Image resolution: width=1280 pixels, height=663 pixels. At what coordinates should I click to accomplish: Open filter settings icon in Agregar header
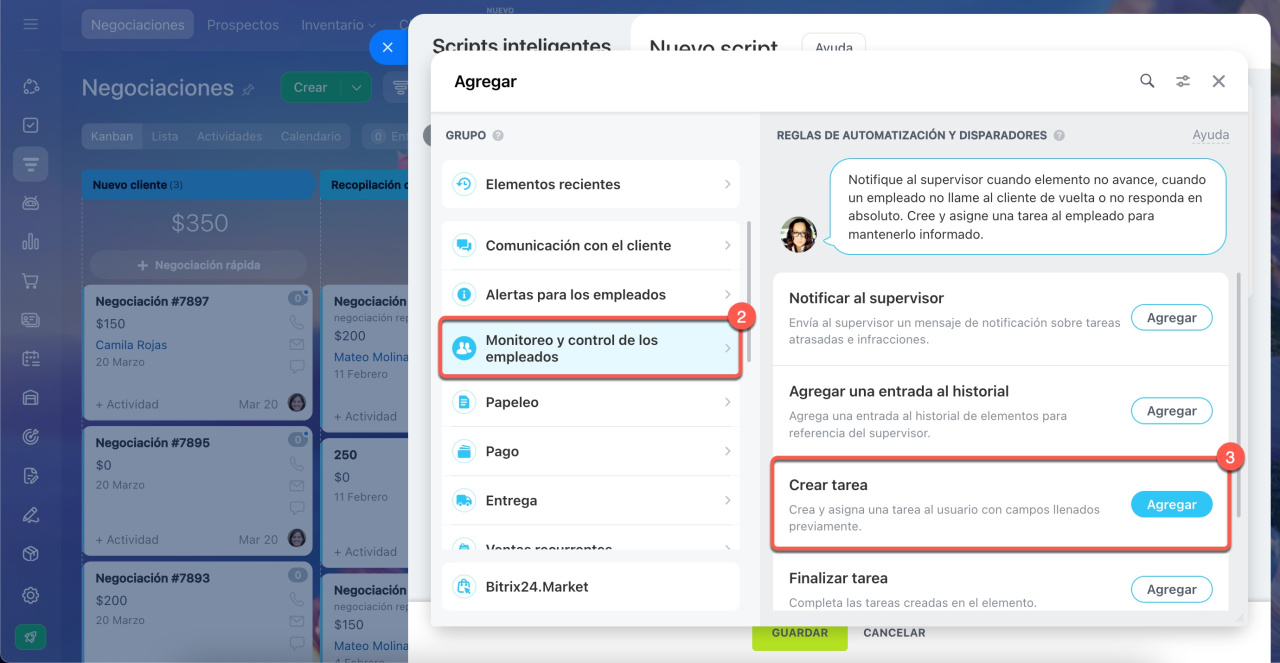coord(1183,81)
